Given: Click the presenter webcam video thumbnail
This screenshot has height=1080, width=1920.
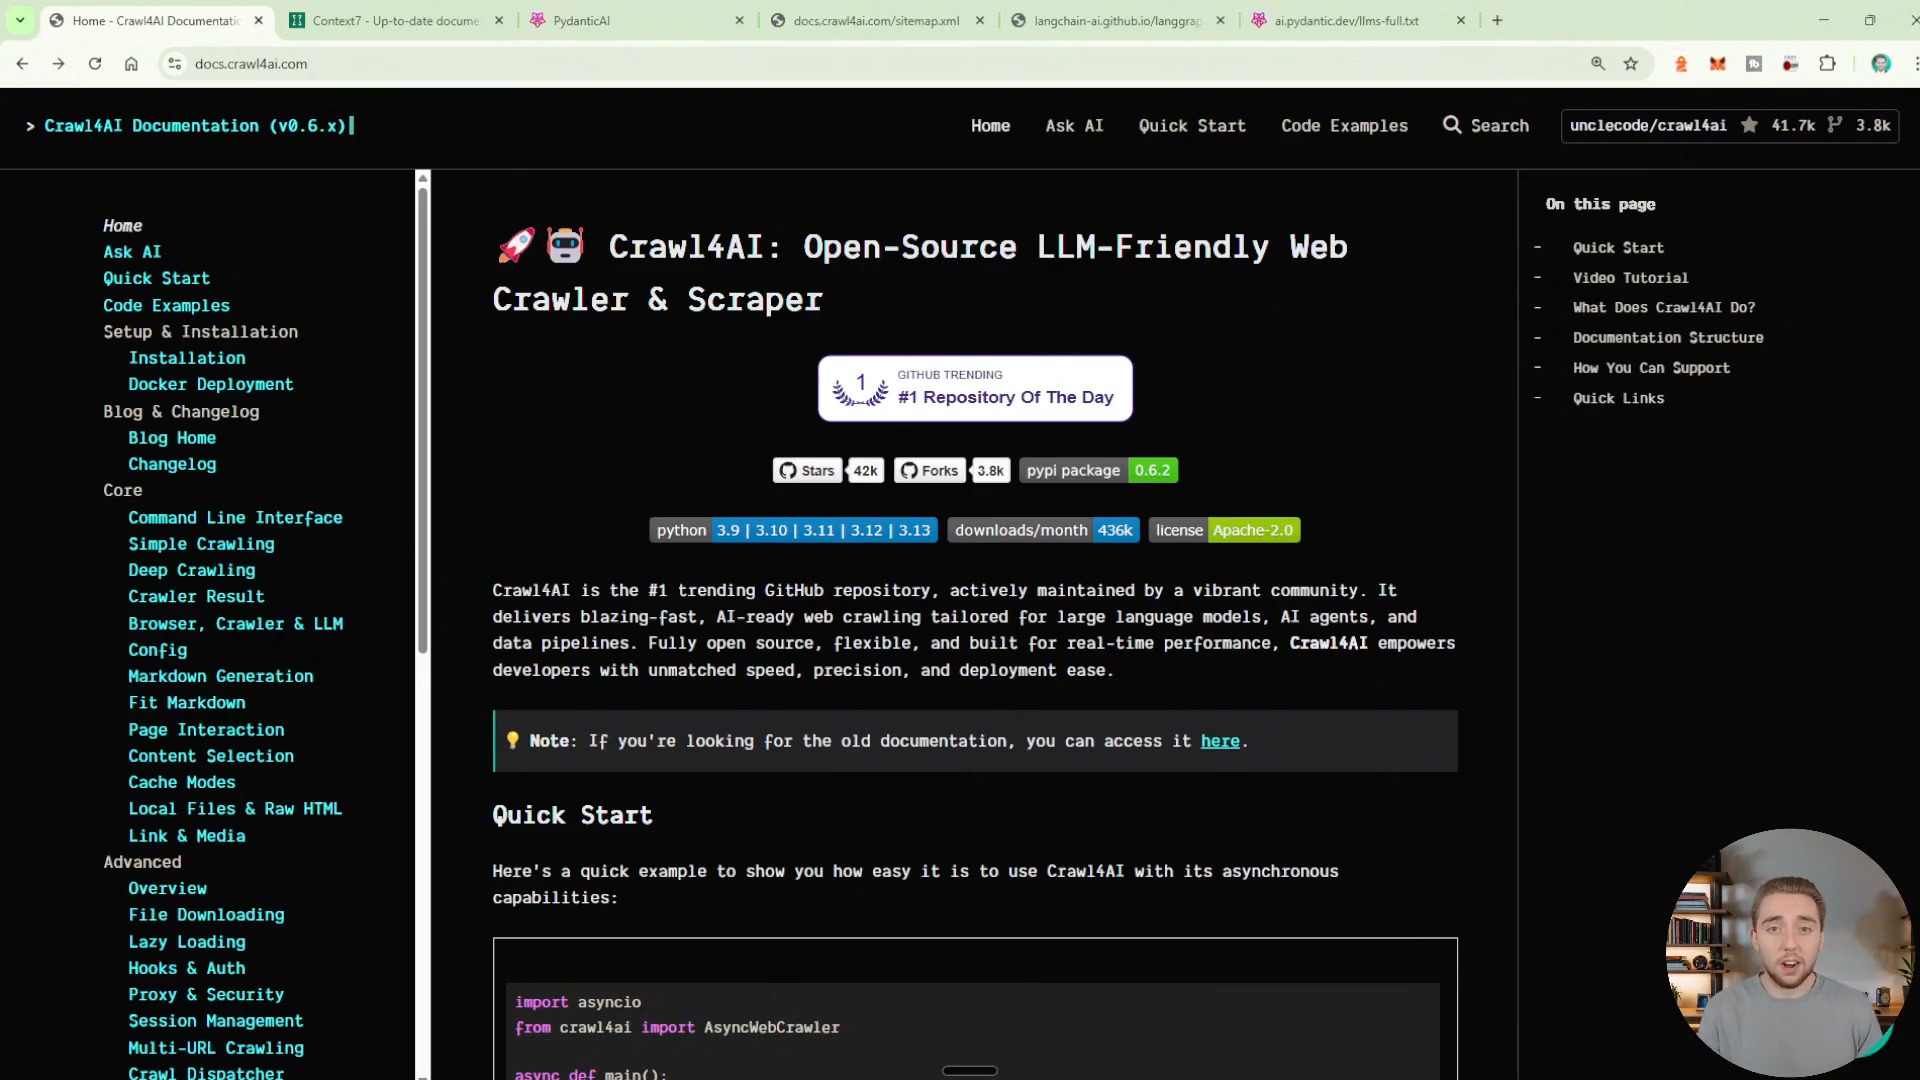Looking at the screenshot, I should tap(1789, 953).
